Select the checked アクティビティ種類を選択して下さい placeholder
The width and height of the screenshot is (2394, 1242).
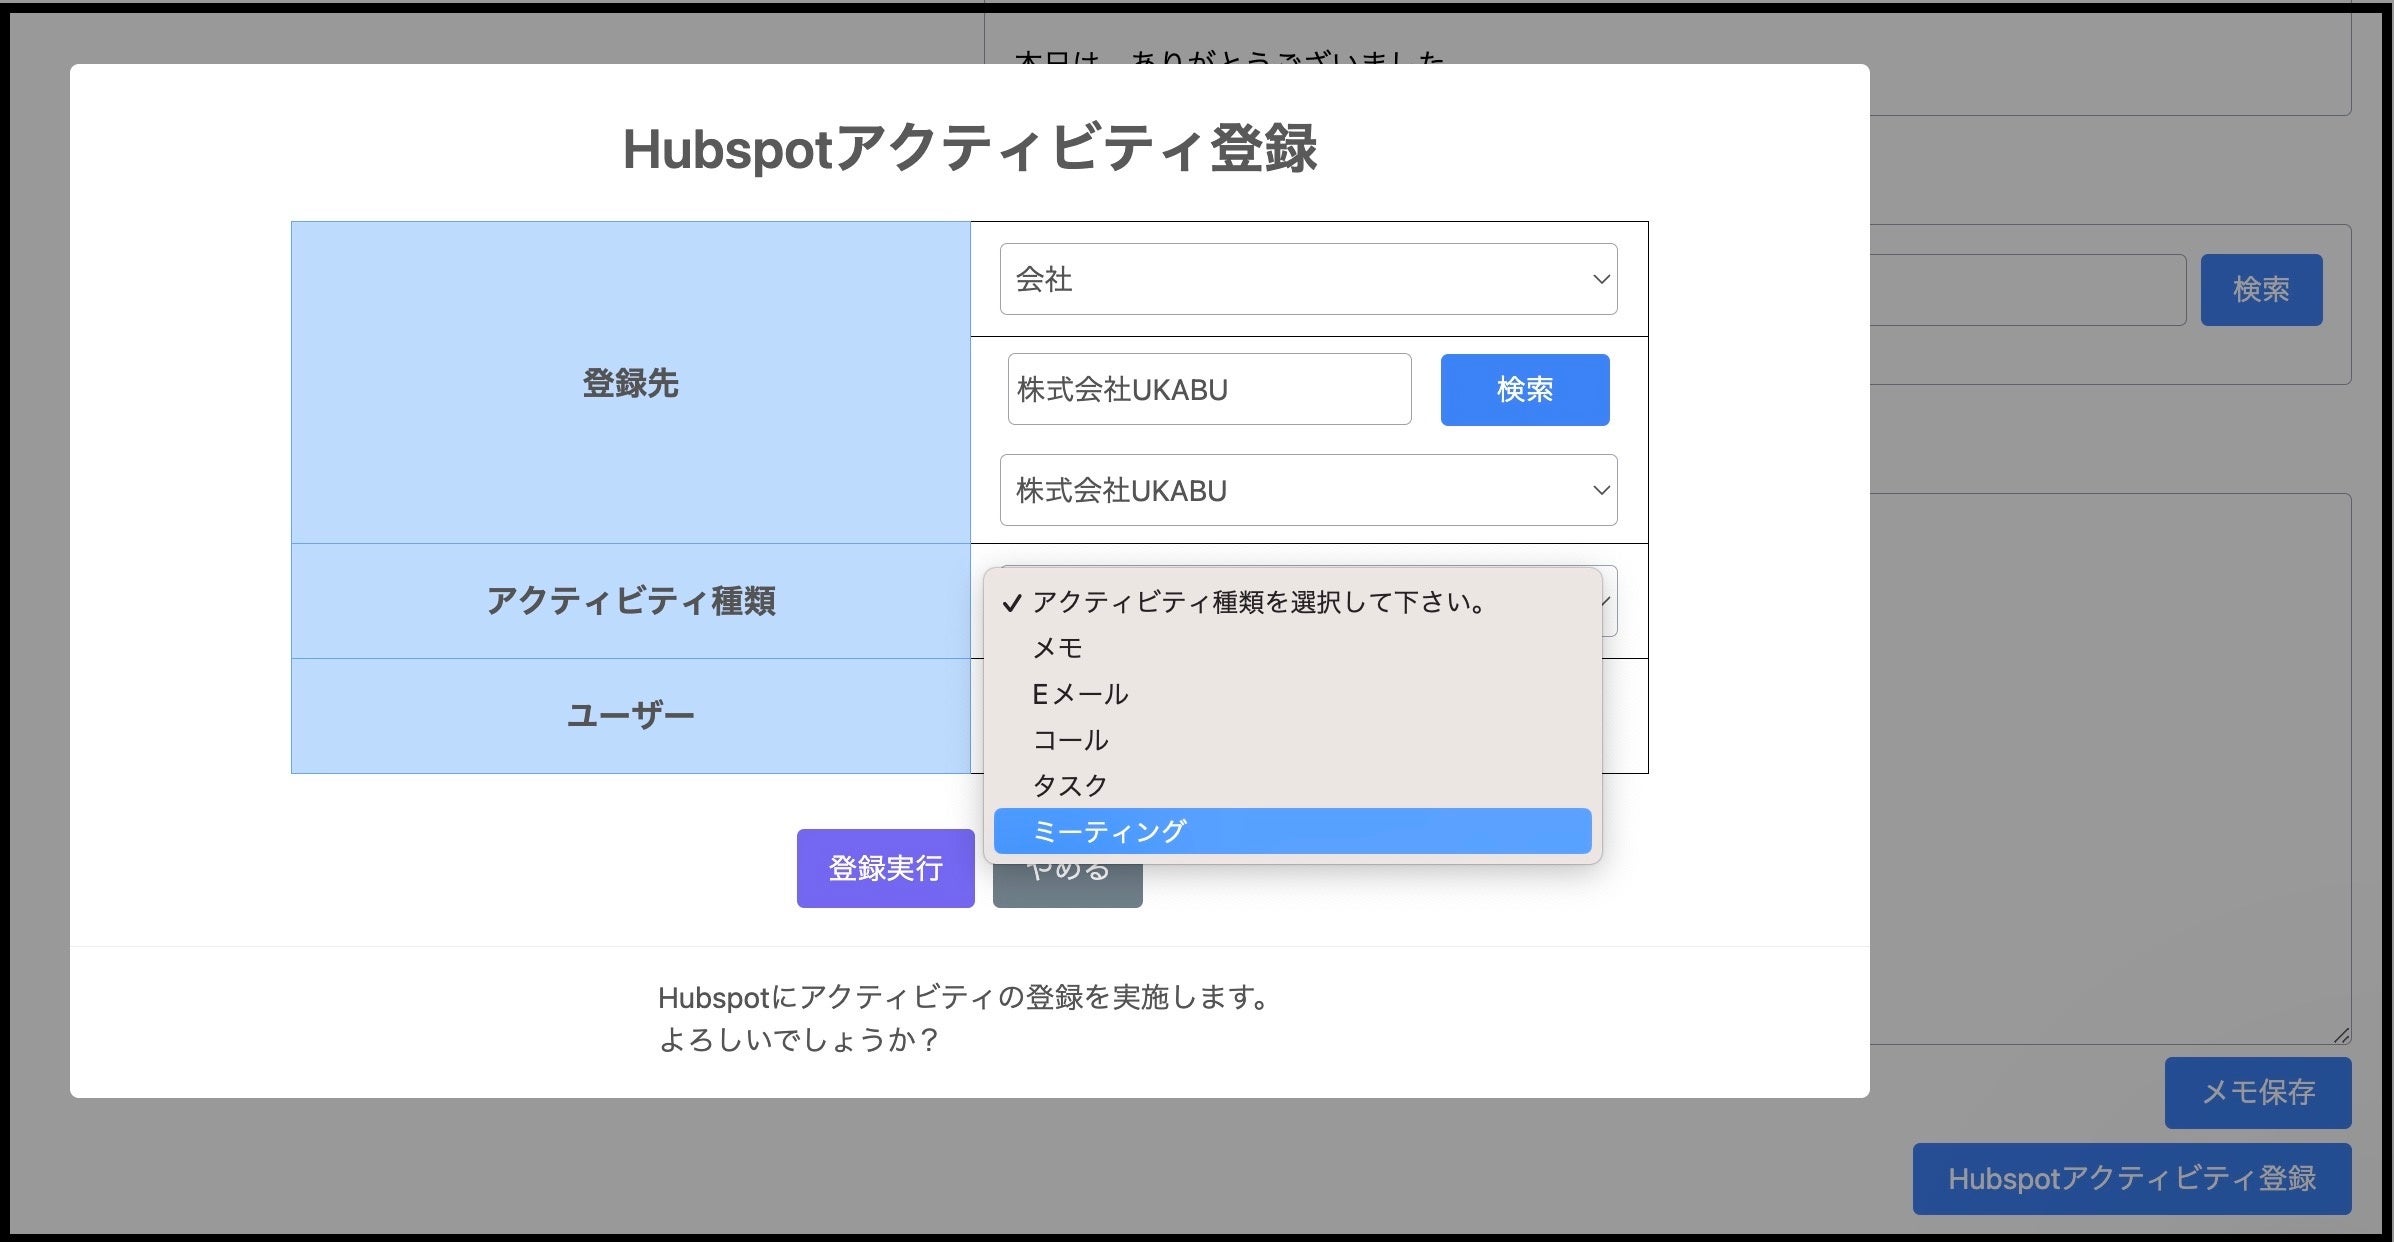click(x=1258, y=602)
